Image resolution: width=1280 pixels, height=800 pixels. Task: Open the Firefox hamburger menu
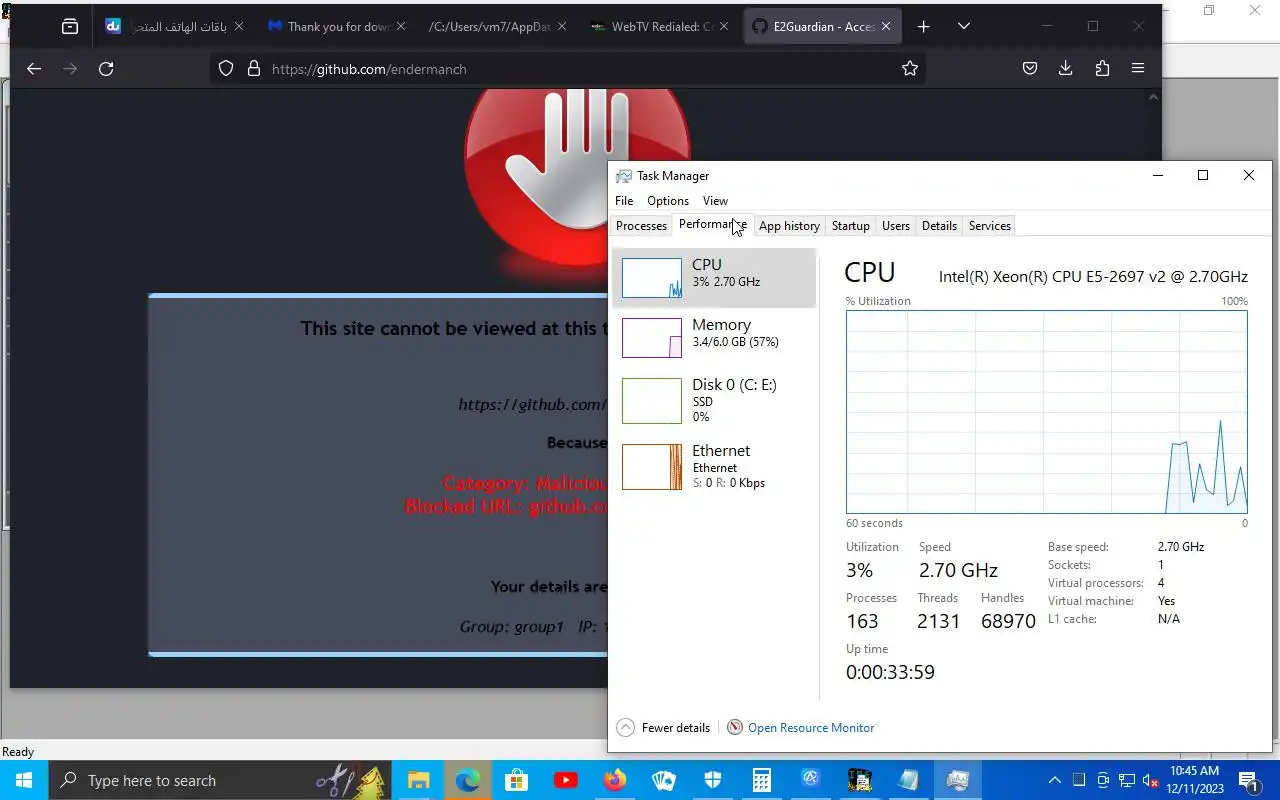pos(1138,69)
